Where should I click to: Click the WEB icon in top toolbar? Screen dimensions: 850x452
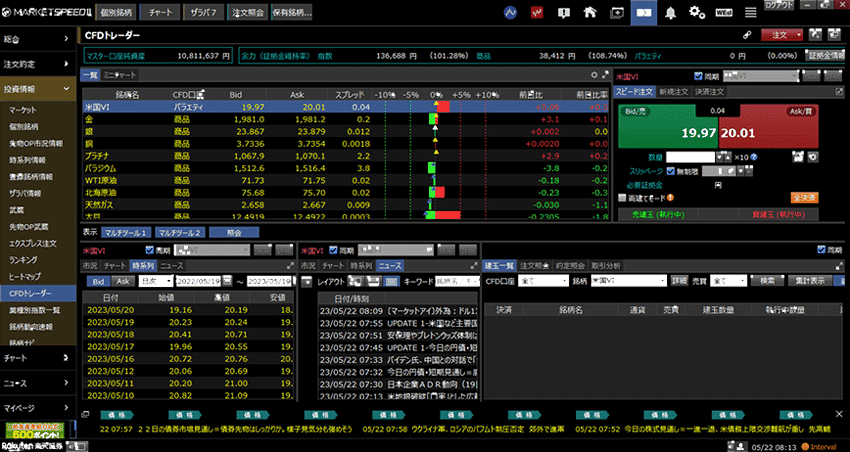point(724,12)
